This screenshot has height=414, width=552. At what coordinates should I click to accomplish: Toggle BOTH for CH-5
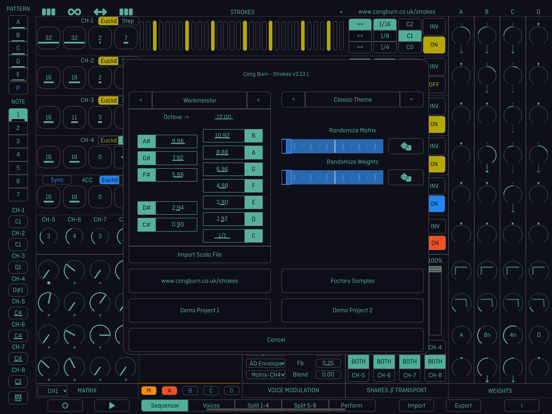coord(358,362)
